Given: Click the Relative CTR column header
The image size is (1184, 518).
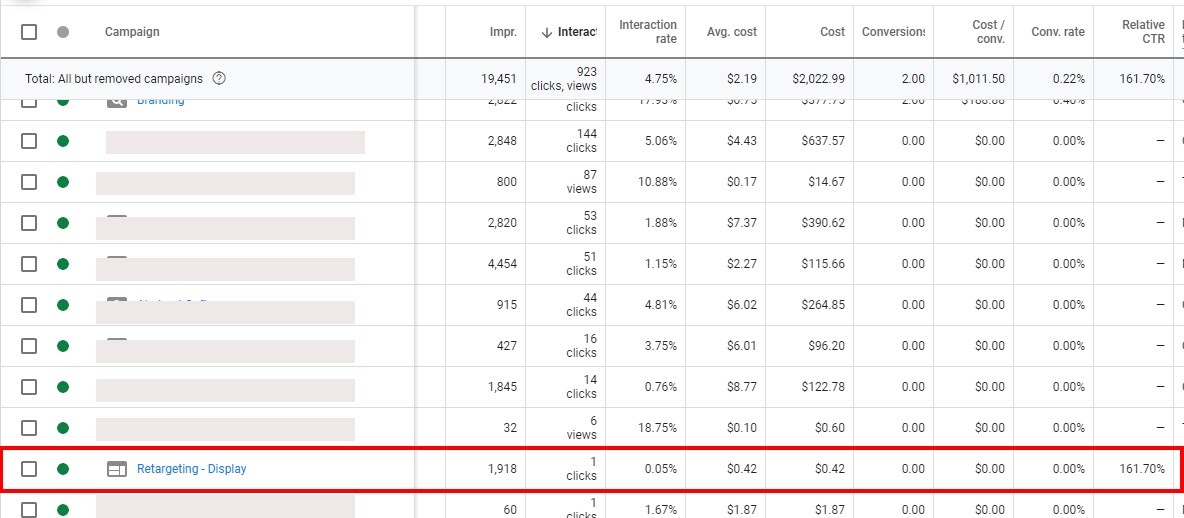Looking at the screenshot, I should [1143, 32].
